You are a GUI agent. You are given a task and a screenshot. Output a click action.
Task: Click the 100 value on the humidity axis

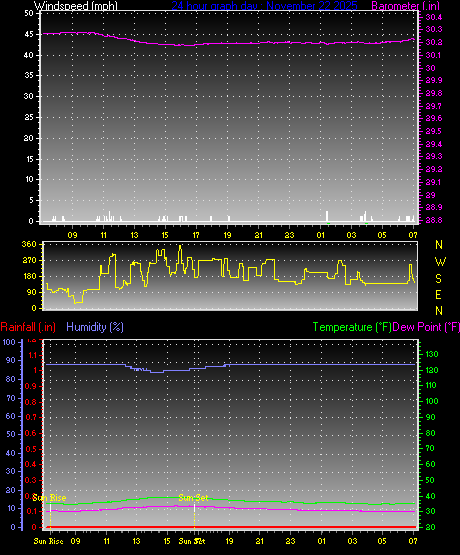click(9, 342)
